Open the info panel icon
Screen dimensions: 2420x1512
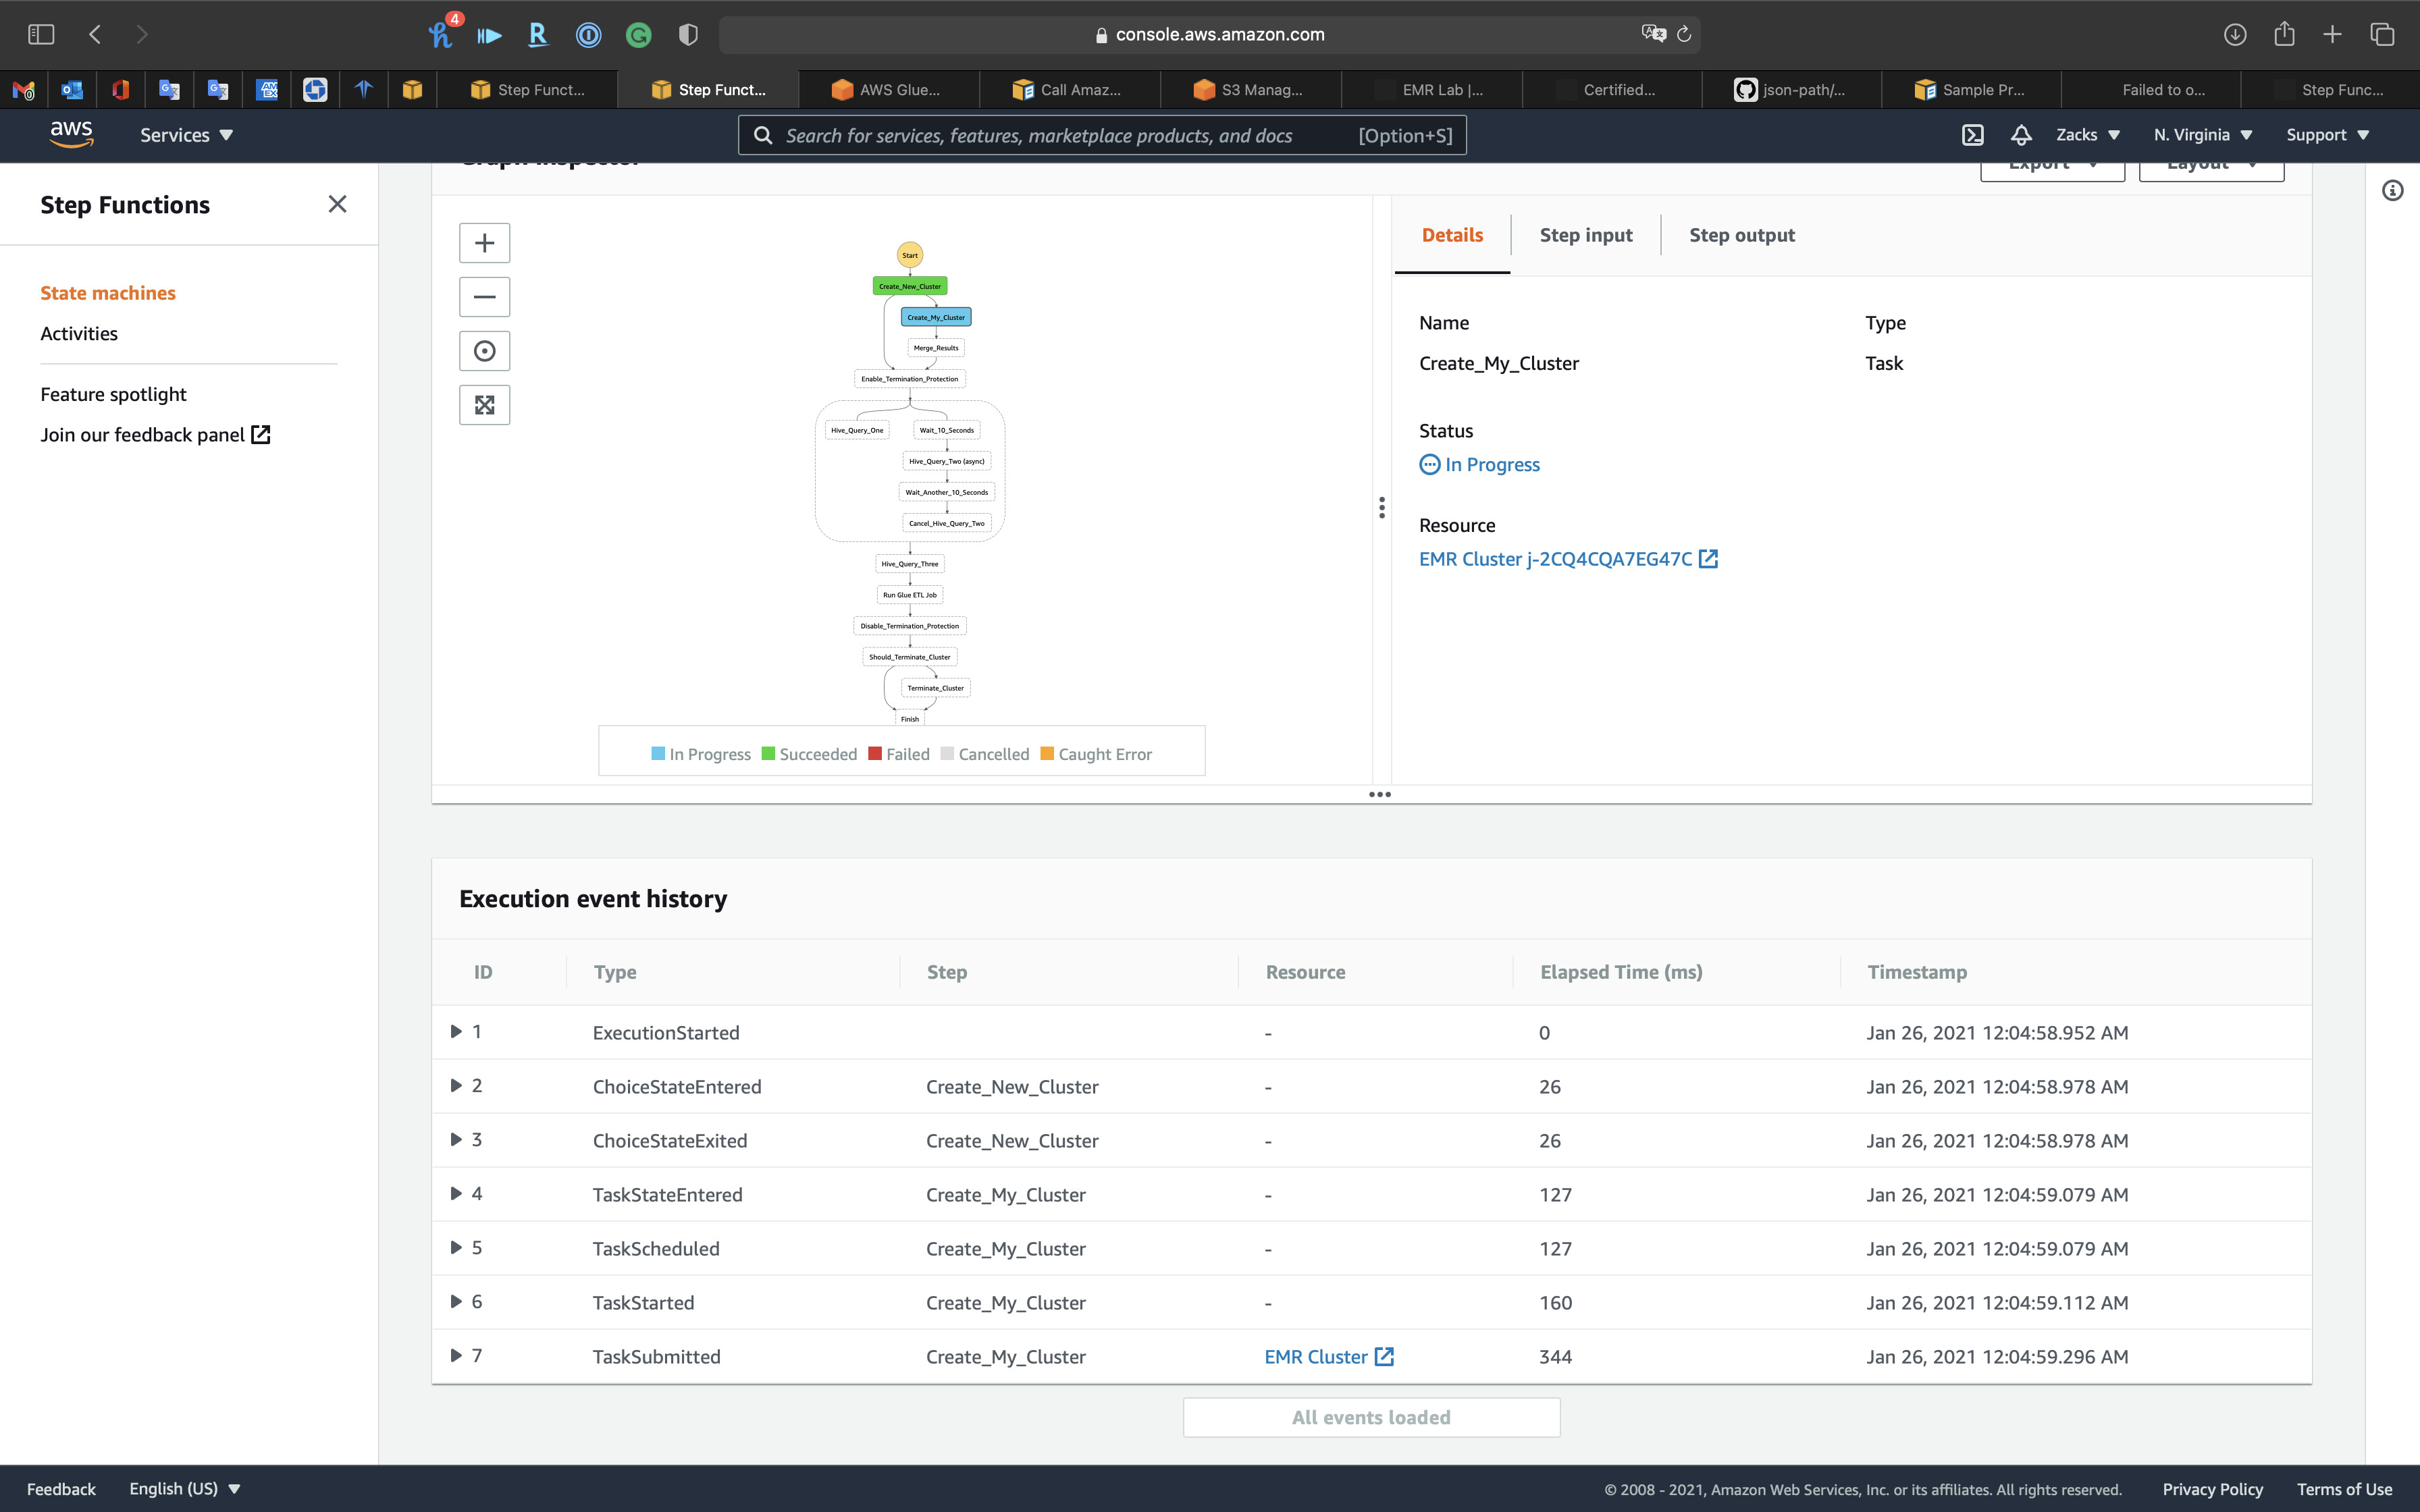2392,190
